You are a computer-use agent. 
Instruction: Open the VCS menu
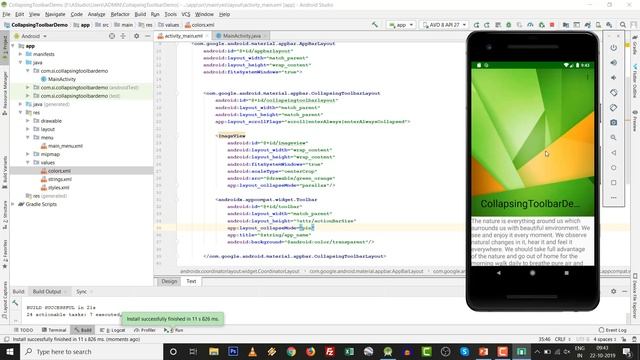click(186, 14)
